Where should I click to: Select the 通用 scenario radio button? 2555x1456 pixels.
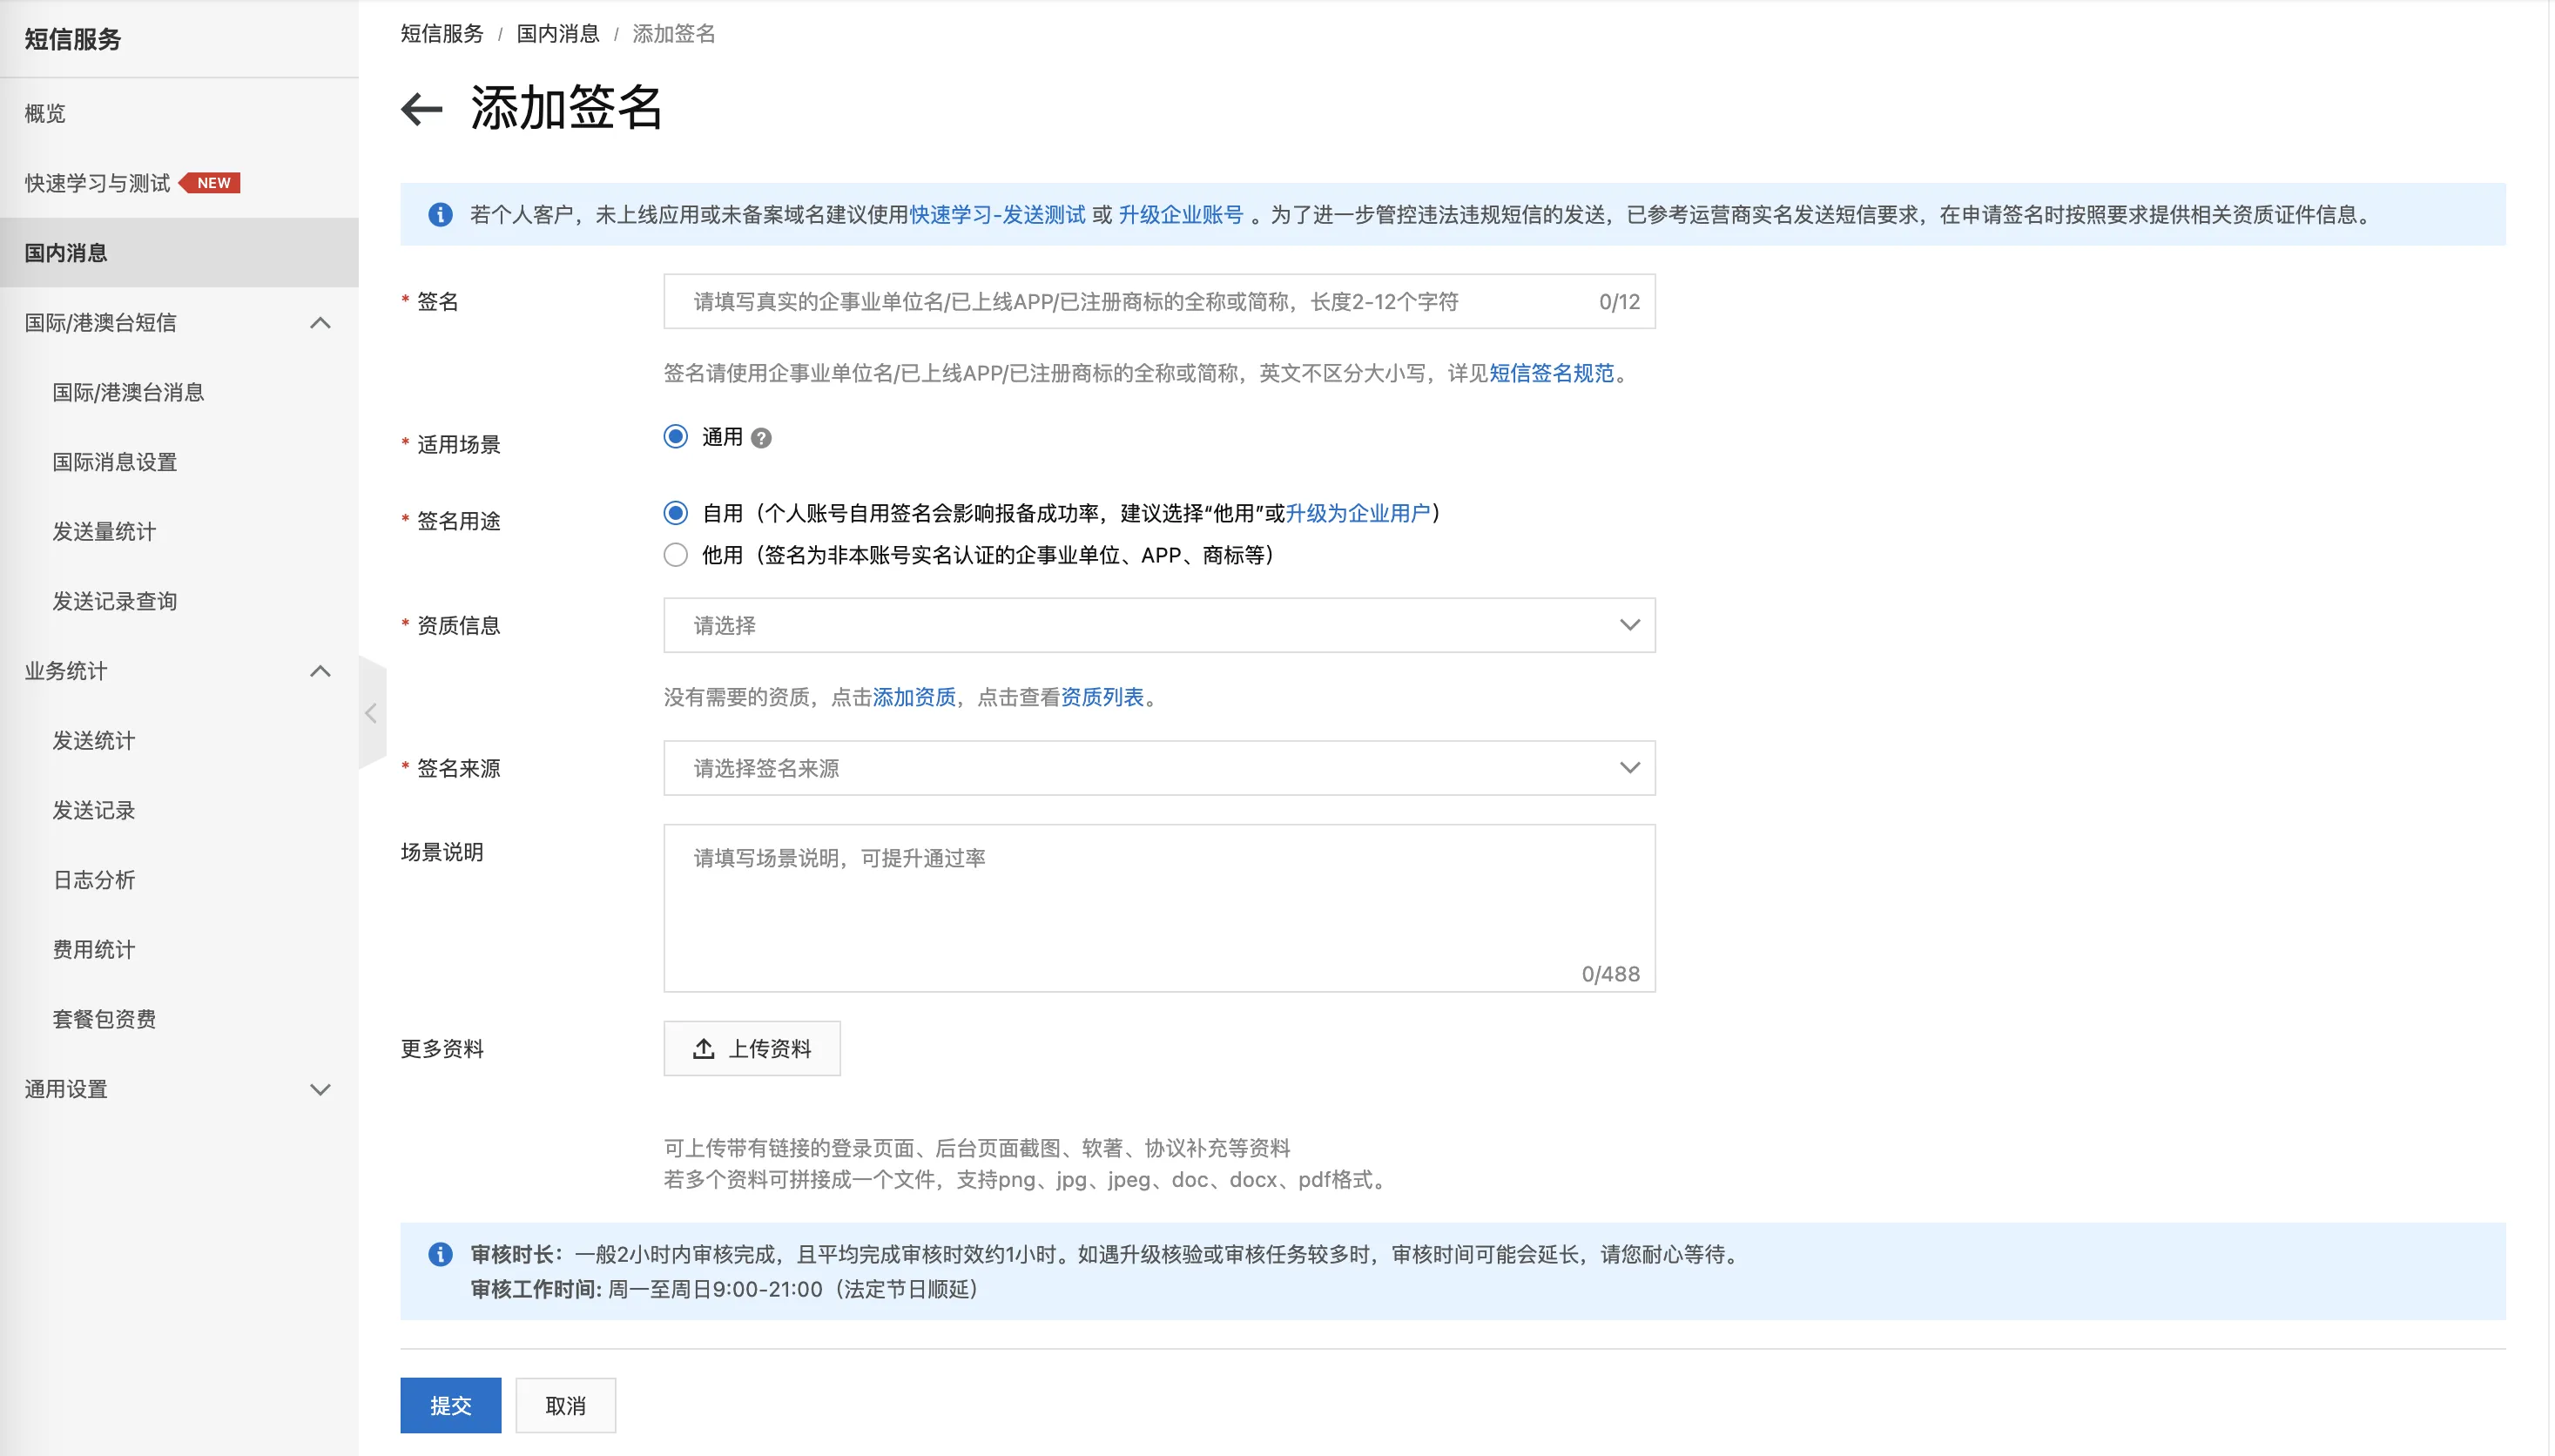(x=676, y=437)
